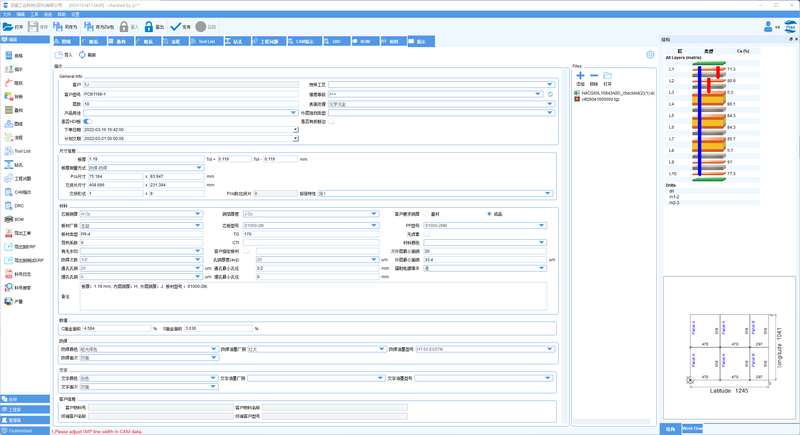Switch to the DRC tab
The image size is (800, 435).
(x=337, y=41)
